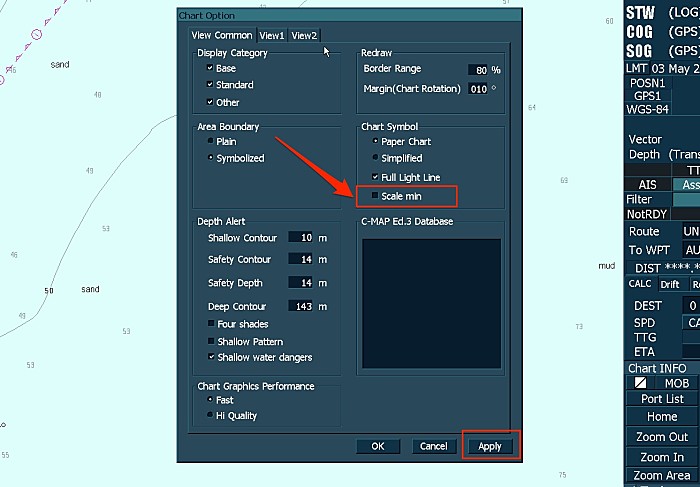The width and height of the screenshot is (700, 487).
Task: Enable the Scale min checkbox
Action: pos(376,196)
